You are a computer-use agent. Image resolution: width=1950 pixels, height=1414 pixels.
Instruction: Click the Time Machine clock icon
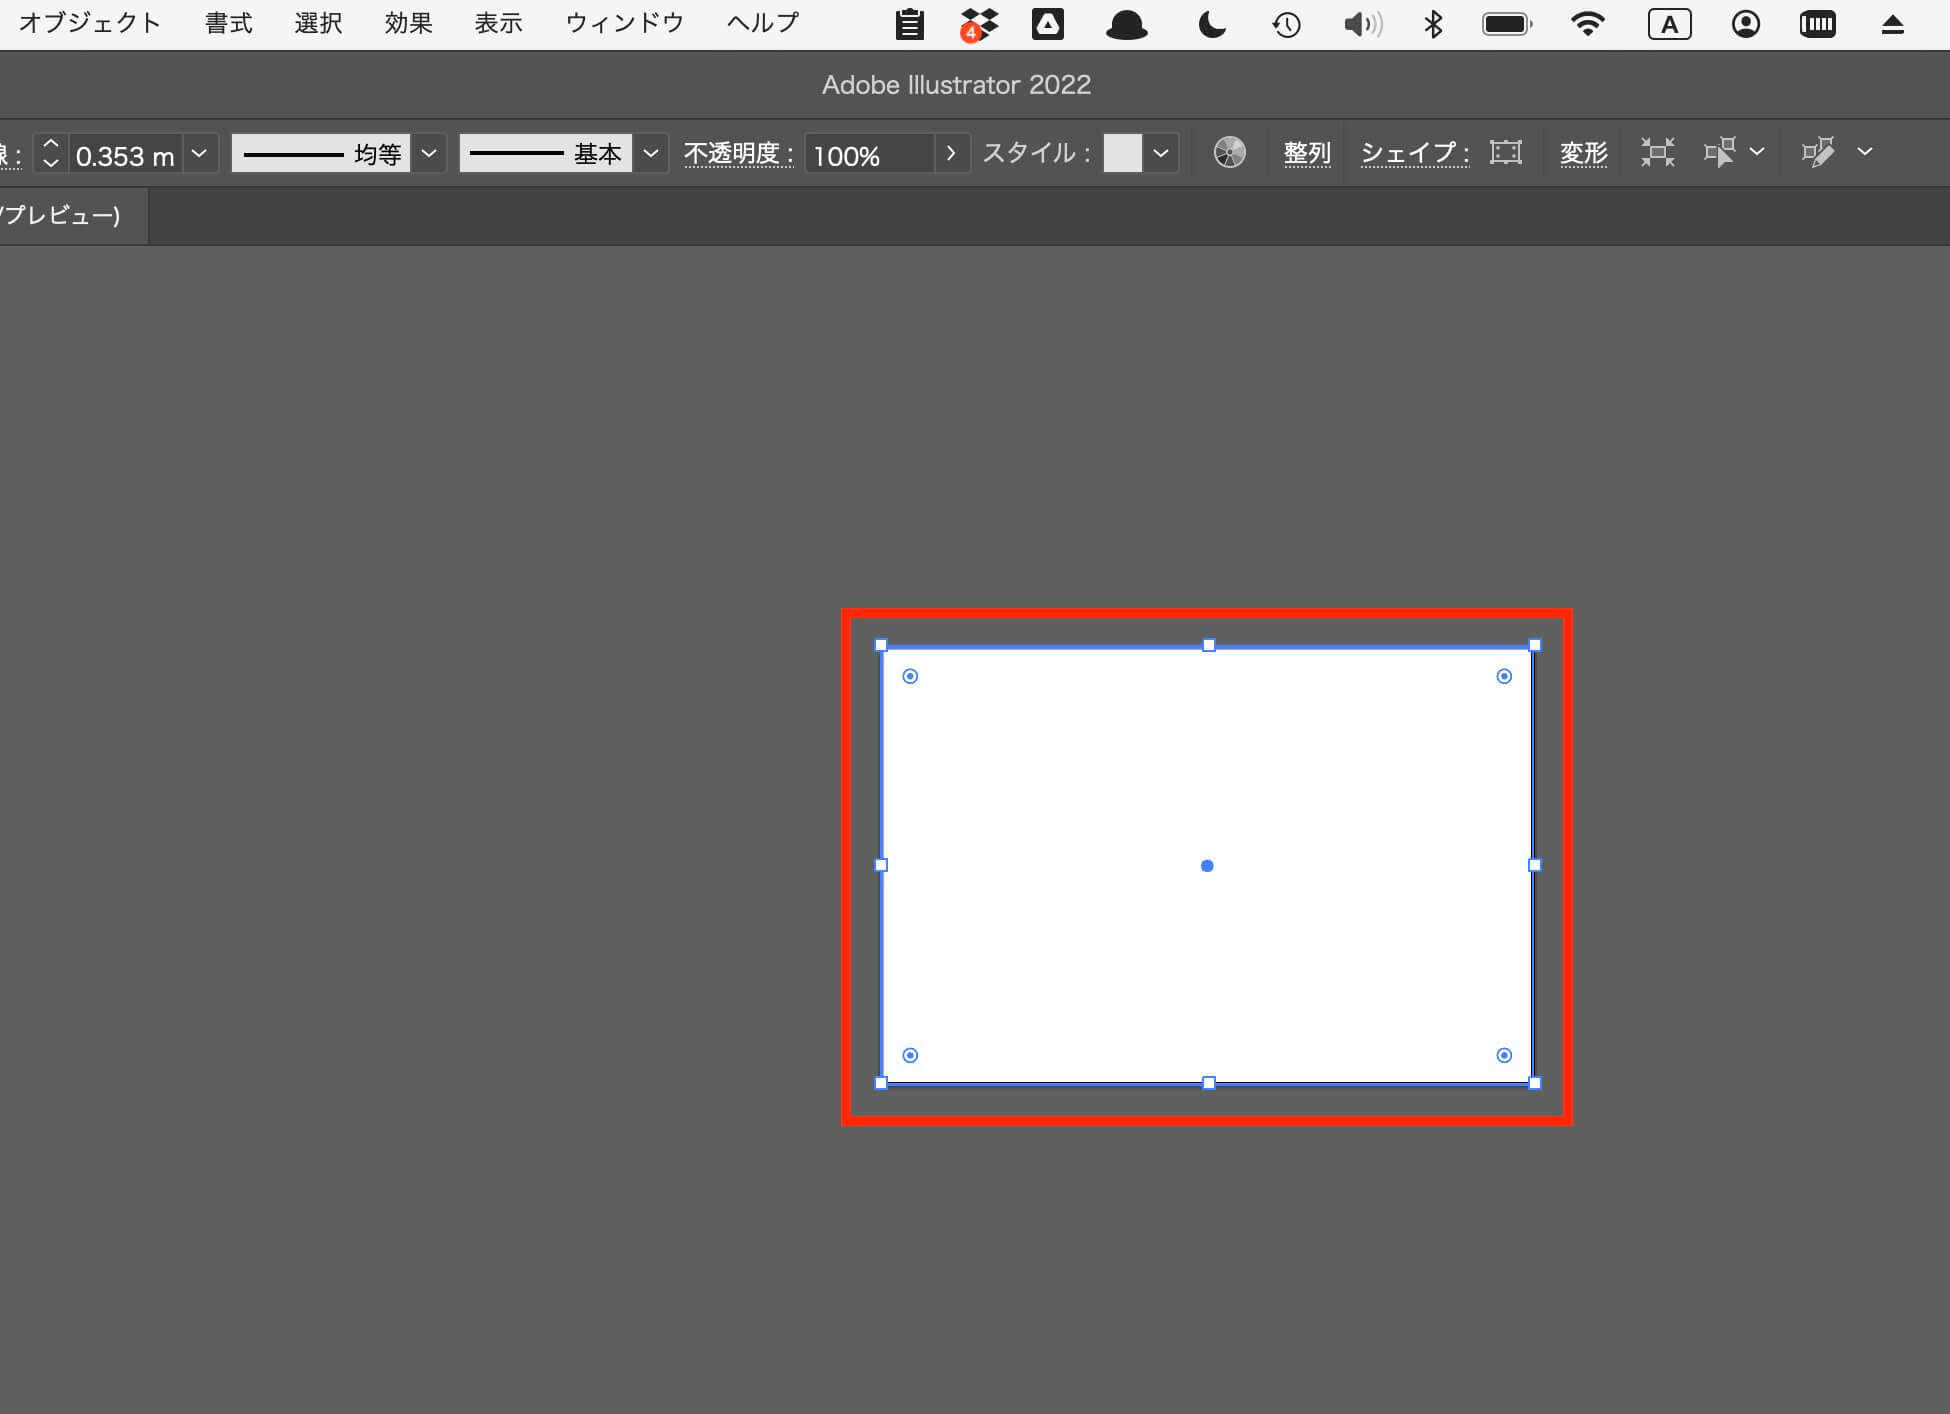tap(1286, 24)
